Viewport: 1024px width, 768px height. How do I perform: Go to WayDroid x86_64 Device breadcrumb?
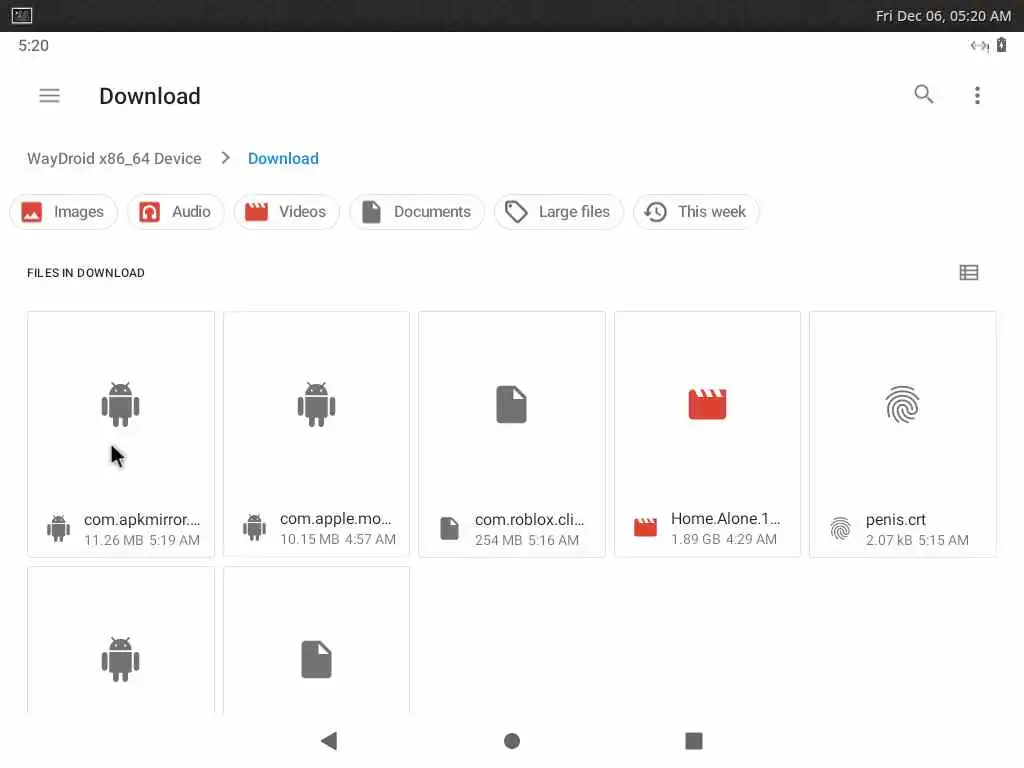click(114, 159)
